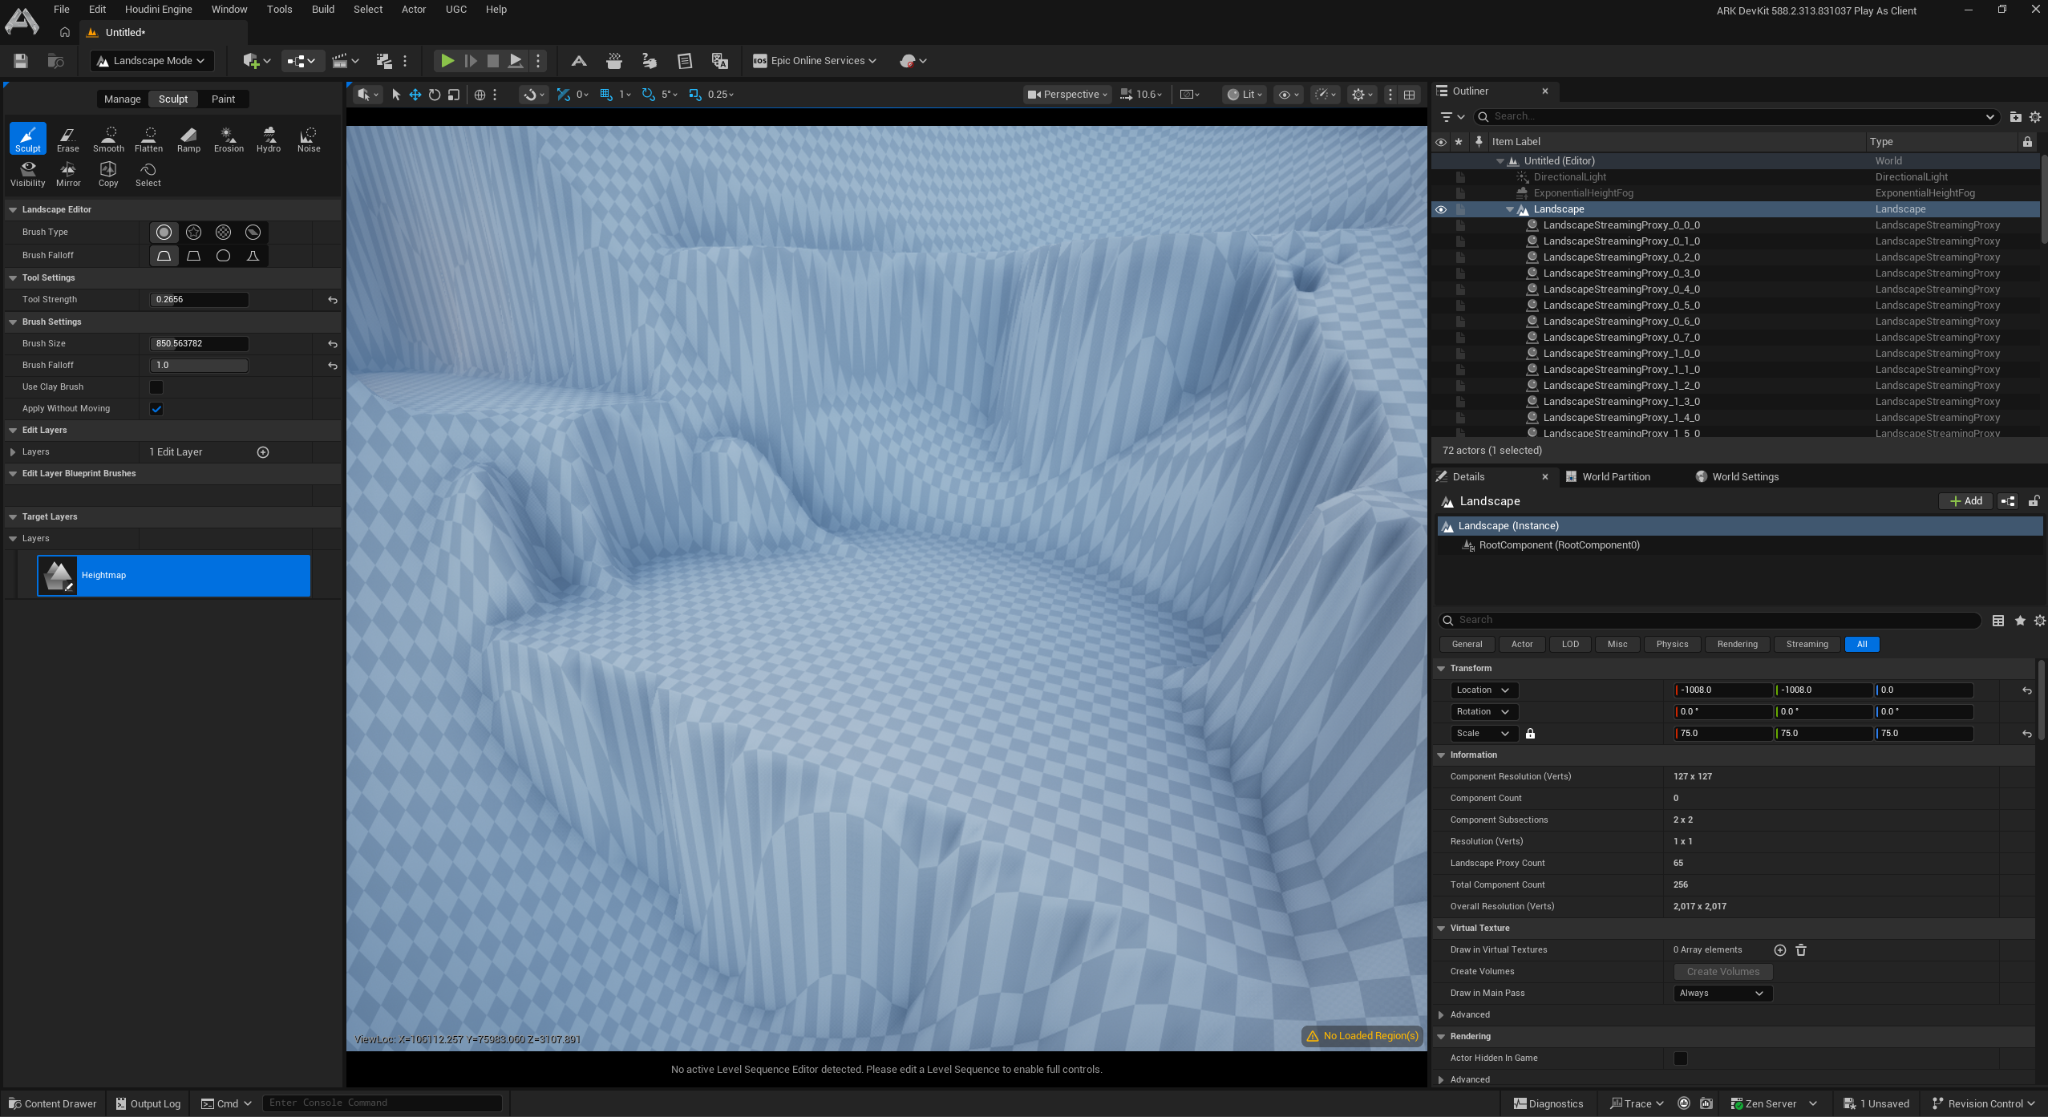Open the Lit view mode dropdown
2048x1117 pixels.
(x=1245, y=95)
